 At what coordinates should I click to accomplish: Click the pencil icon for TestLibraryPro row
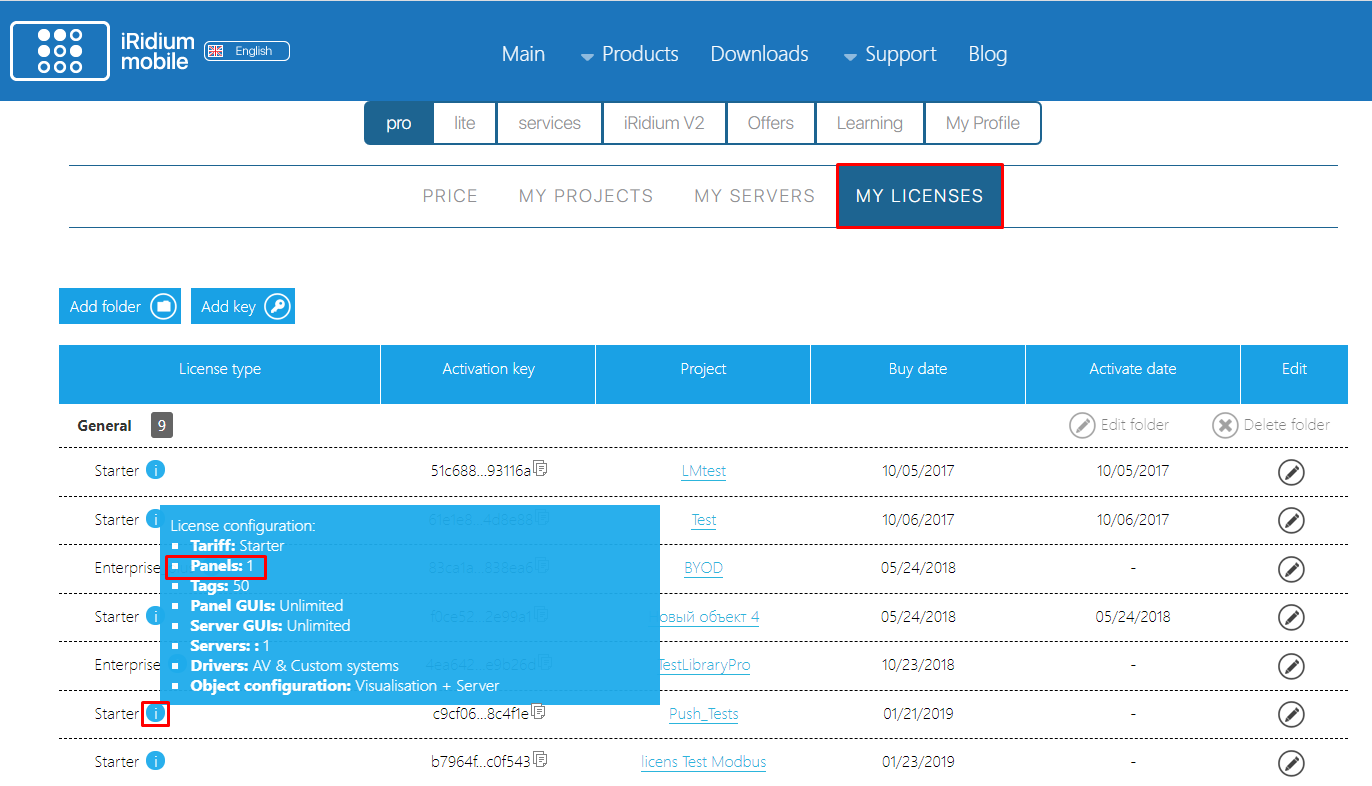(x=1291, y=665)
